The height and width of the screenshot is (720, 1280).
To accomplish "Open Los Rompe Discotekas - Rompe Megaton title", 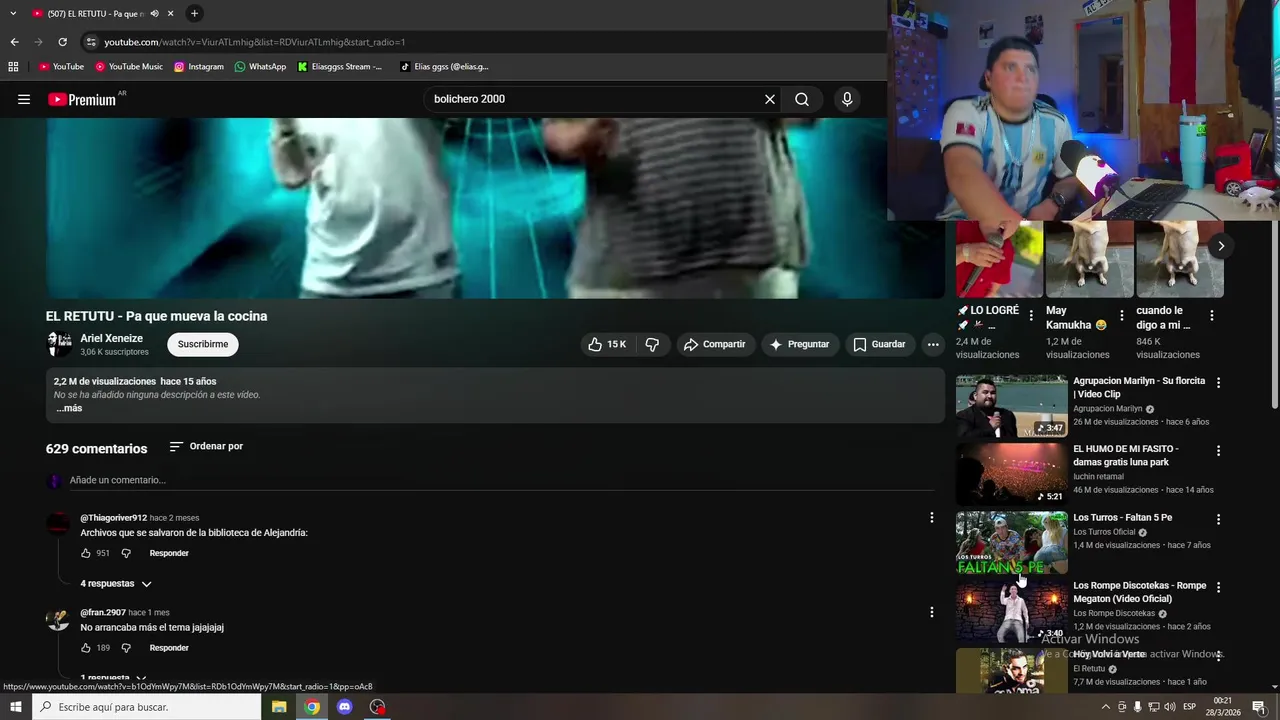I will (1139, 592).
